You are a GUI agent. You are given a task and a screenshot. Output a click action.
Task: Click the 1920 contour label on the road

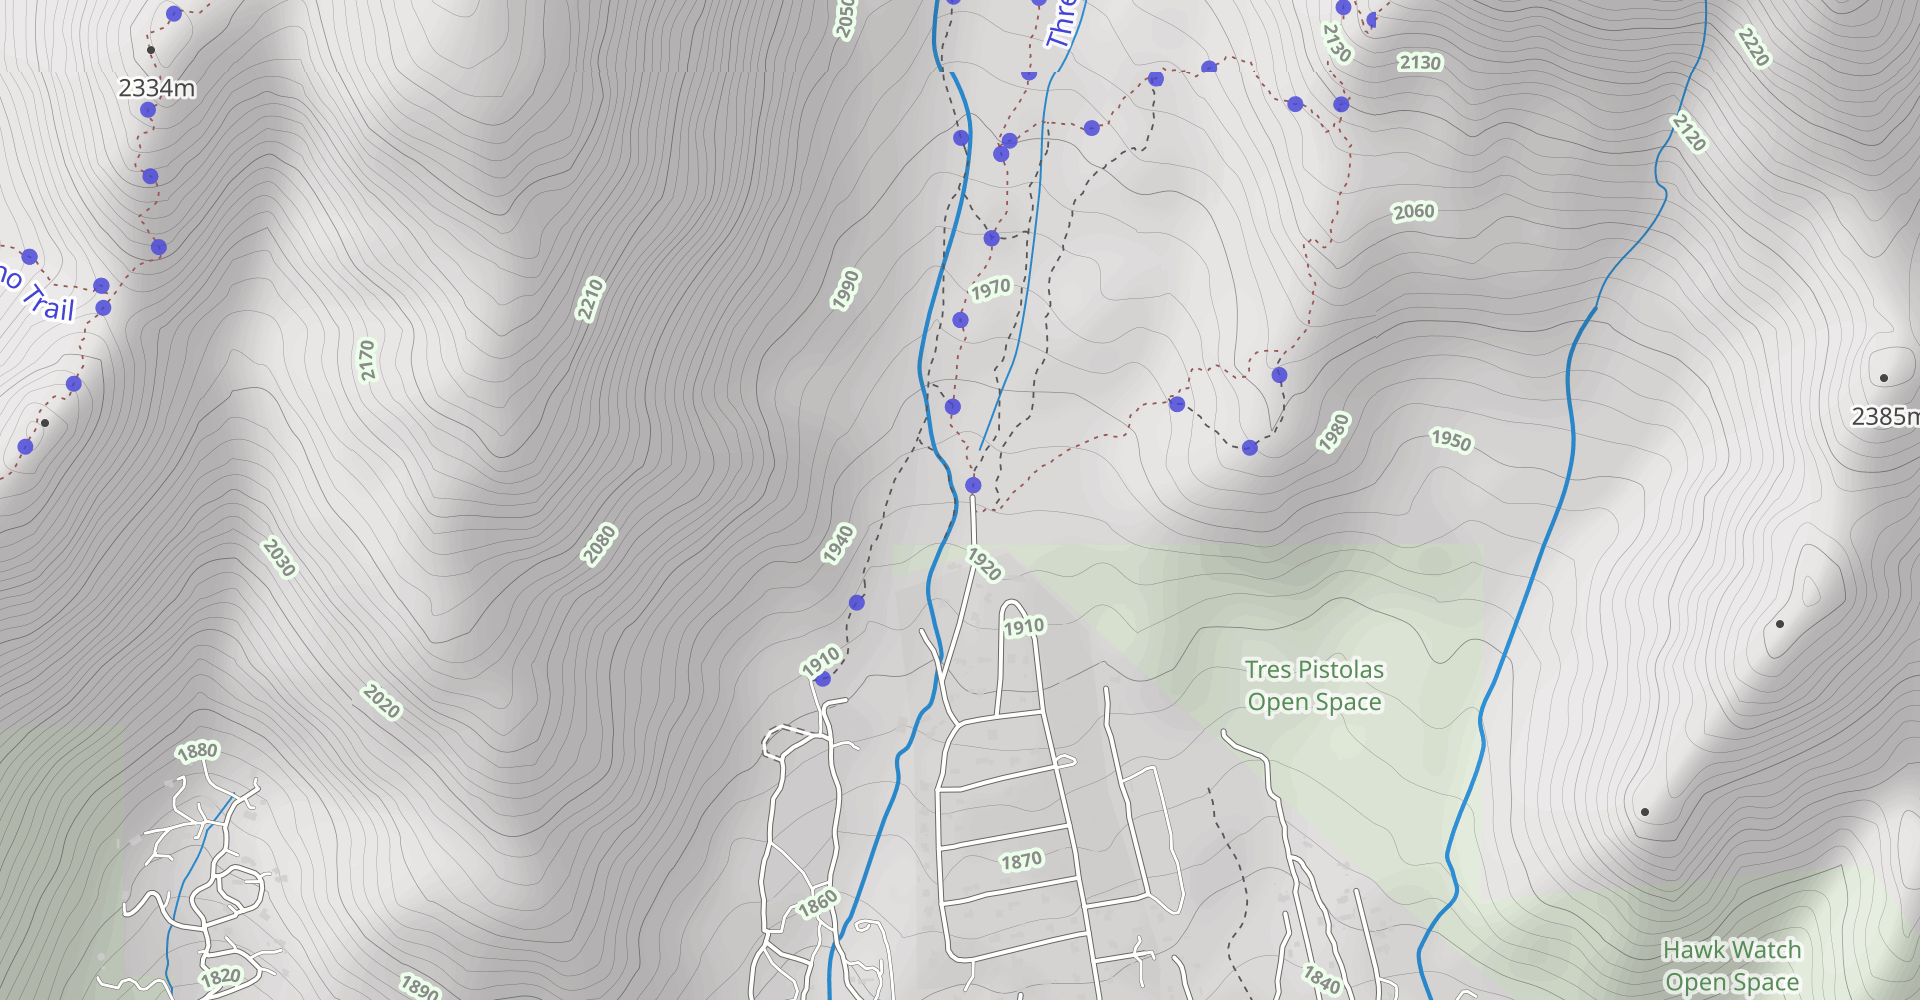[984, 565]
